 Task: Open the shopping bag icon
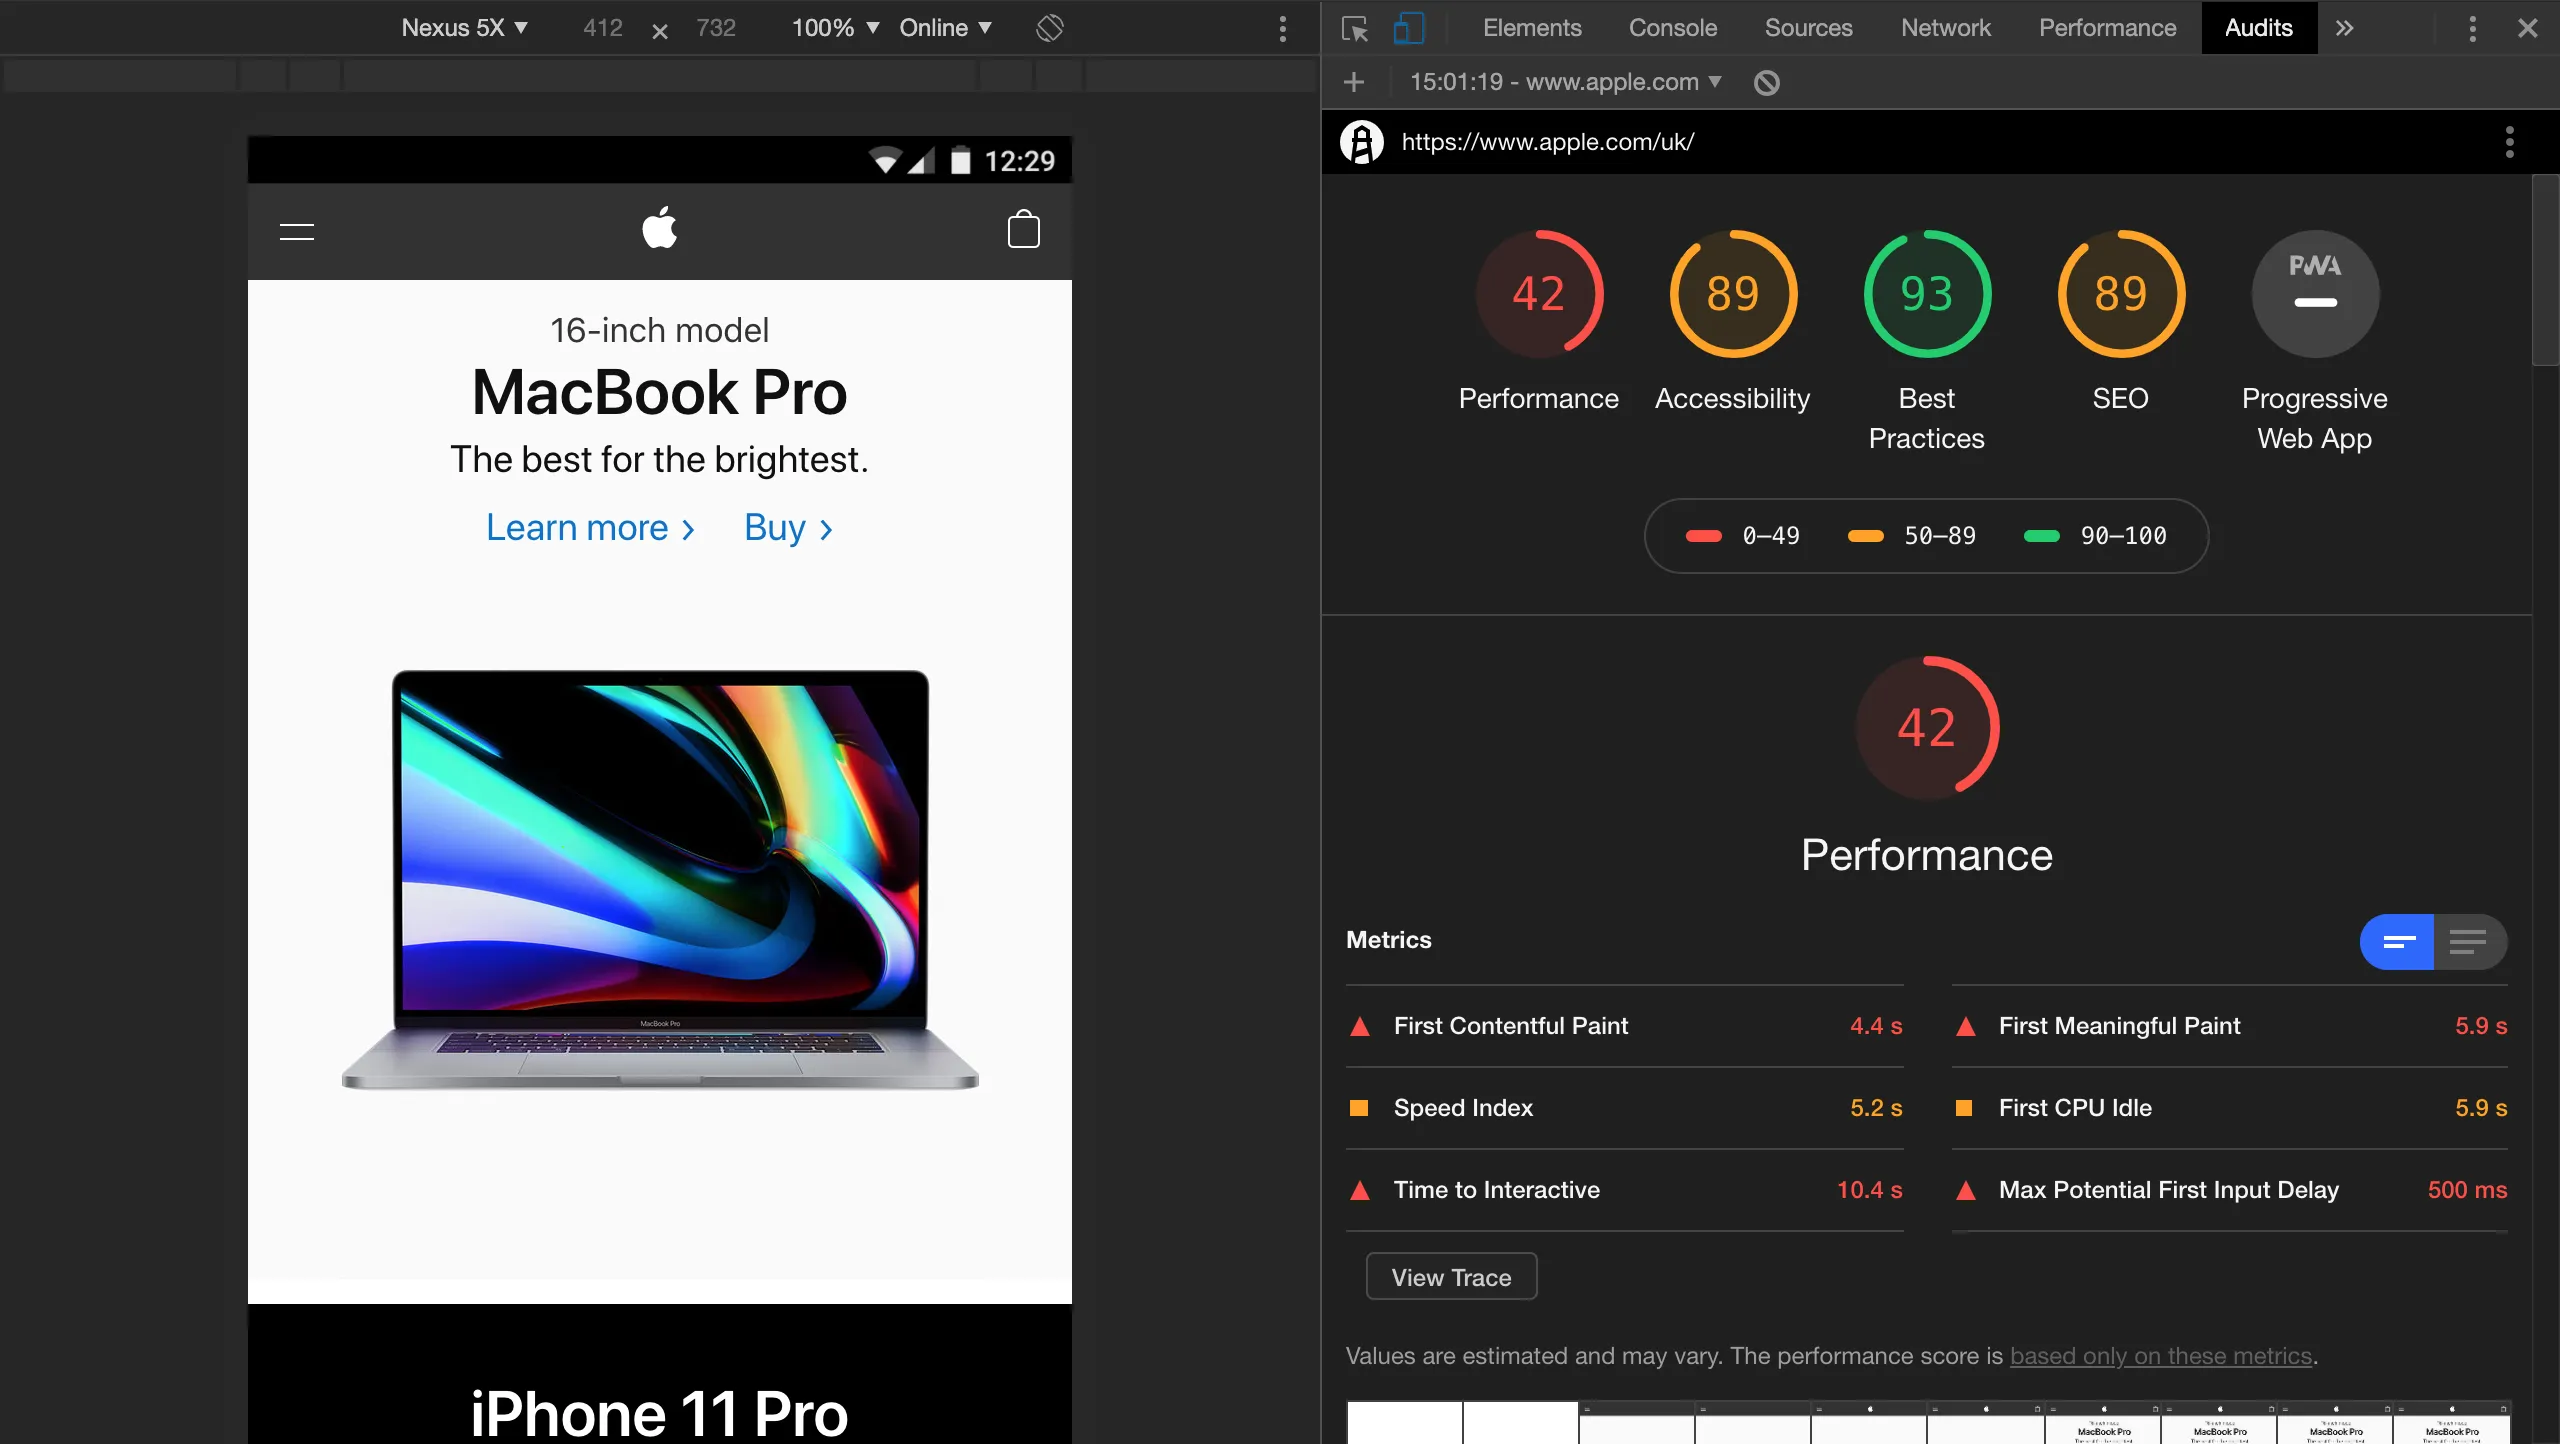pos(1023,229)
